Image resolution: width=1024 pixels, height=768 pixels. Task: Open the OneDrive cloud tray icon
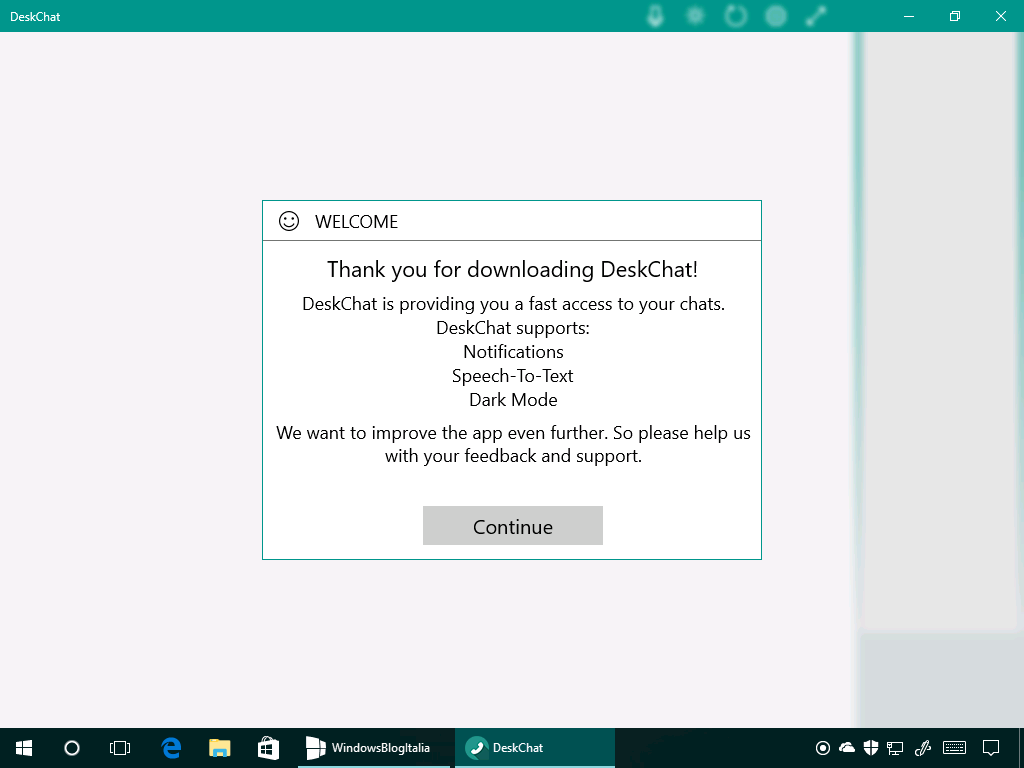(x=847, y=748)
